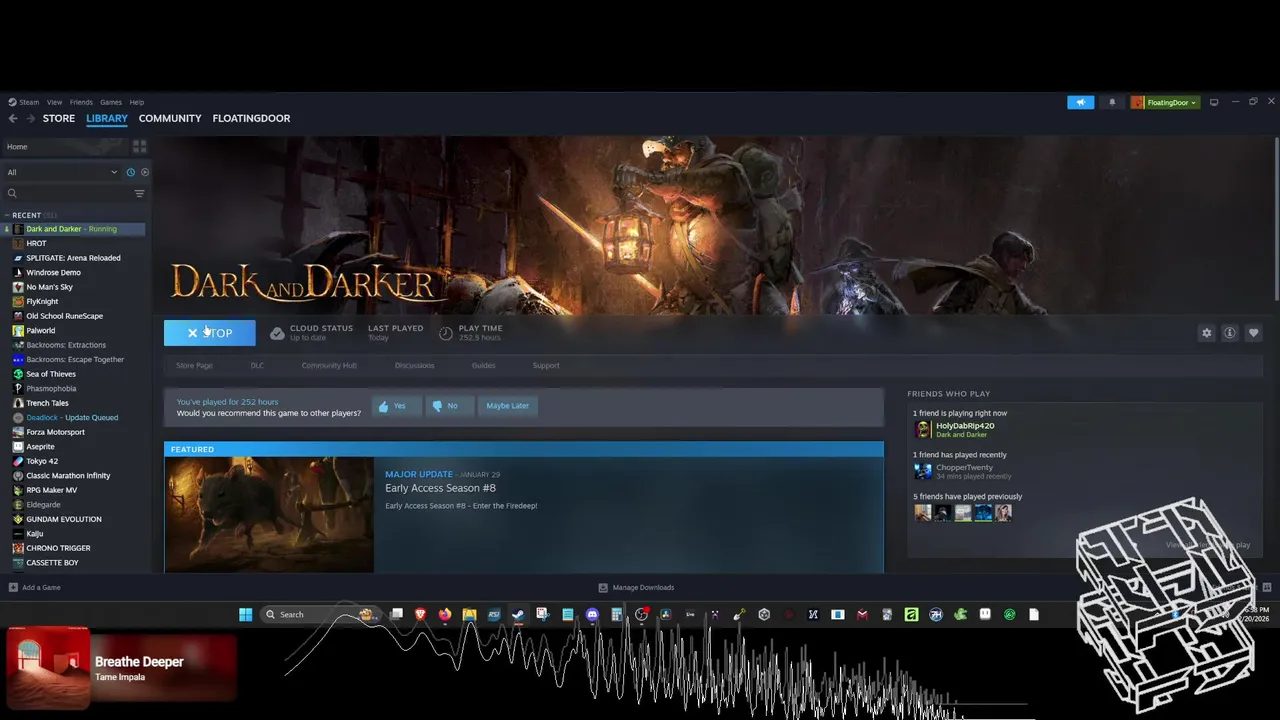1280x720 pixels.
Task: Open the Windows Start menu
Action: tap(245, 614)
